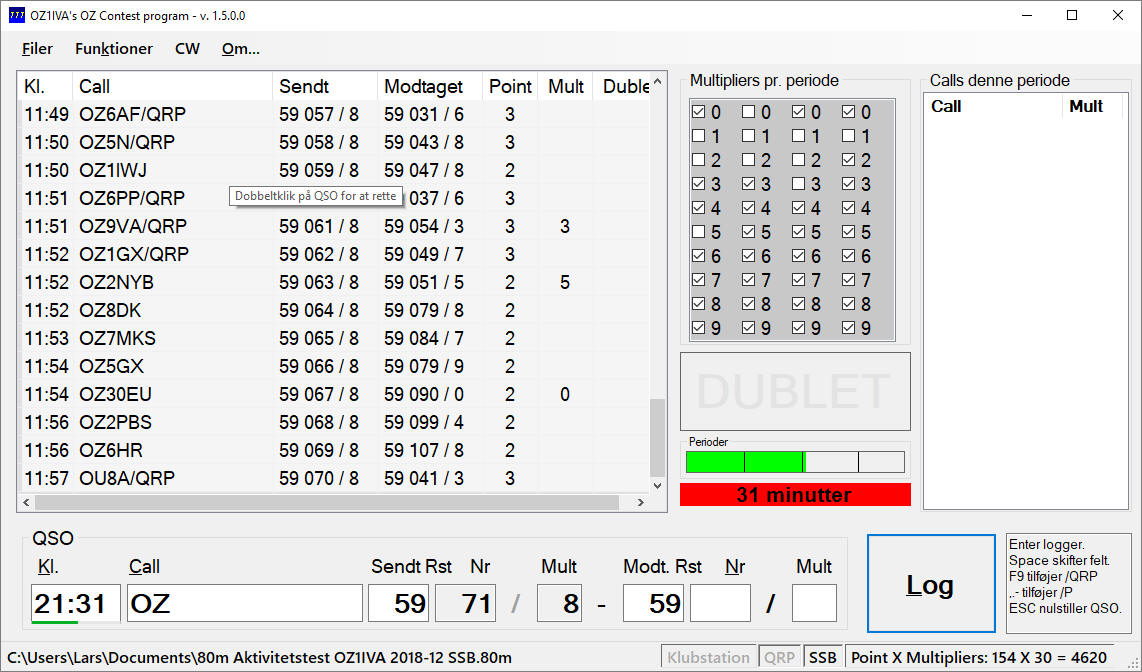1142x672 pixels.
Task: Toggle the SSB mode button
Action: click(x=823, y=657)
